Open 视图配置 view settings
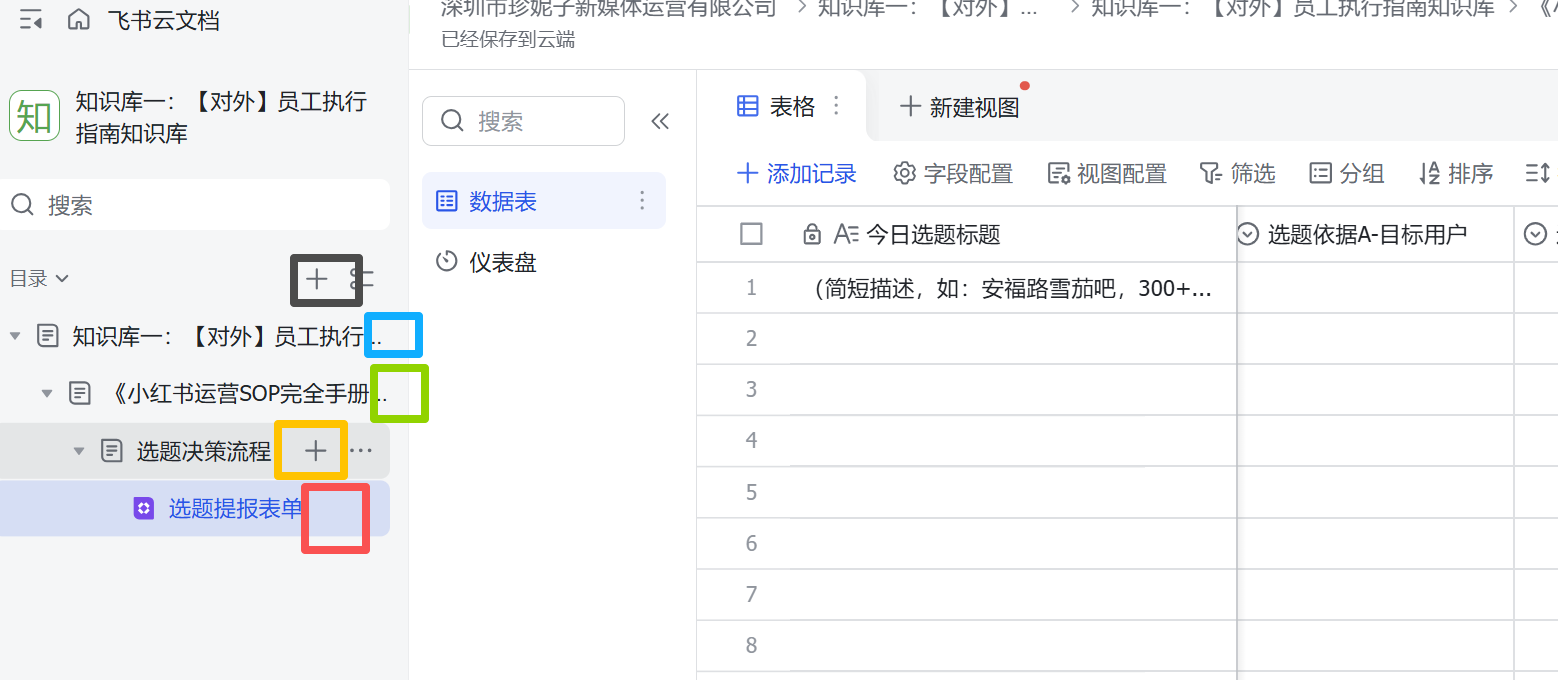 tap(1107, 174)
